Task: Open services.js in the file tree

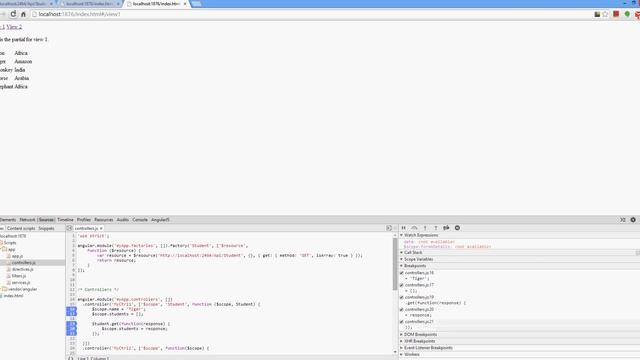Action: click(x=21, y=282)
